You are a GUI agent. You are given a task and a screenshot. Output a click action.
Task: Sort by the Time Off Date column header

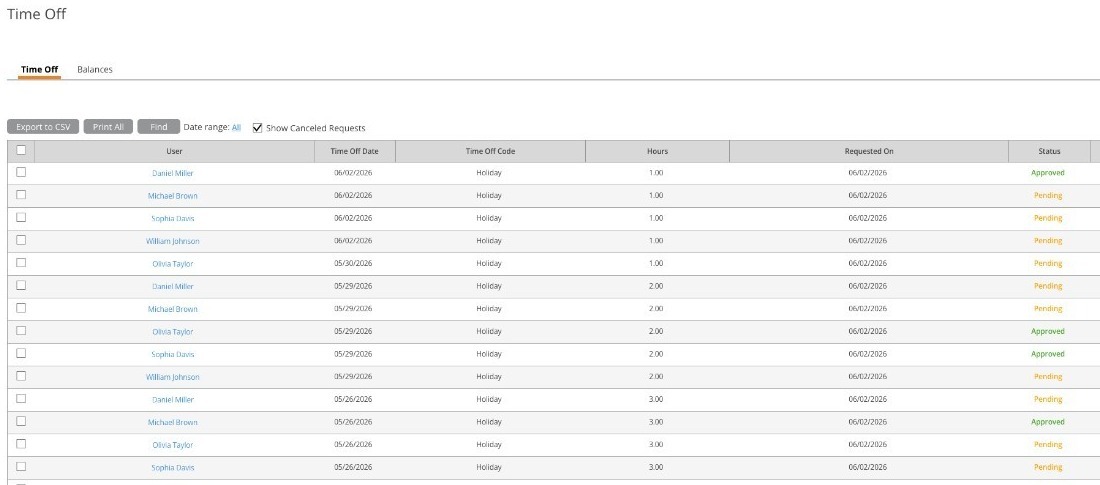pos(355,152)
